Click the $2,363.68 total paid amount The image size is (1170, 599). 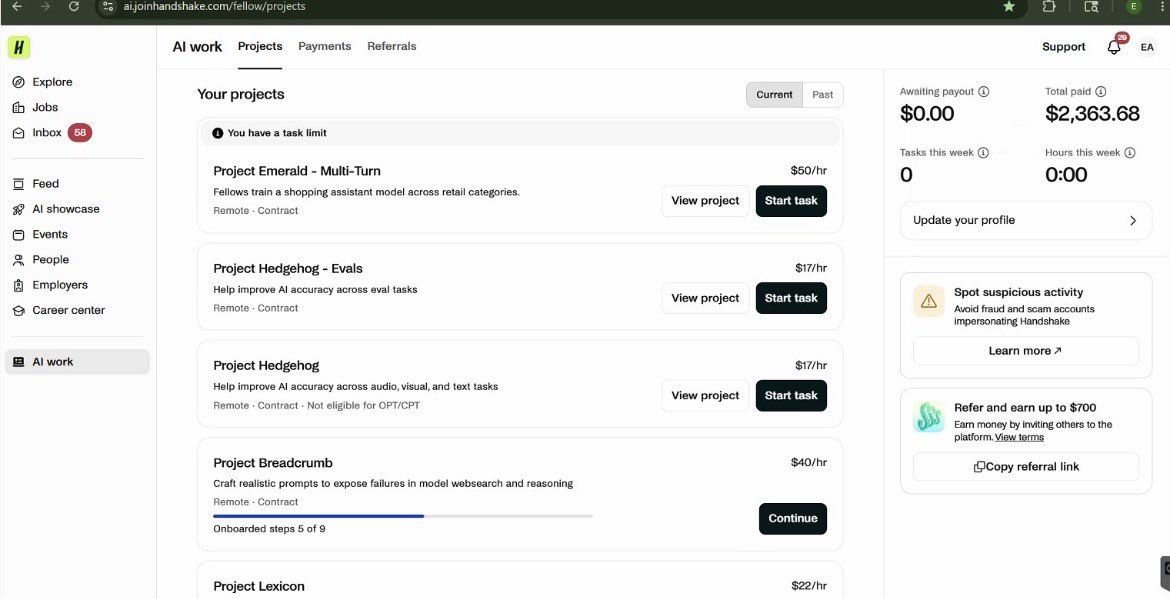pyautogui.click(x=1092, y=113)
